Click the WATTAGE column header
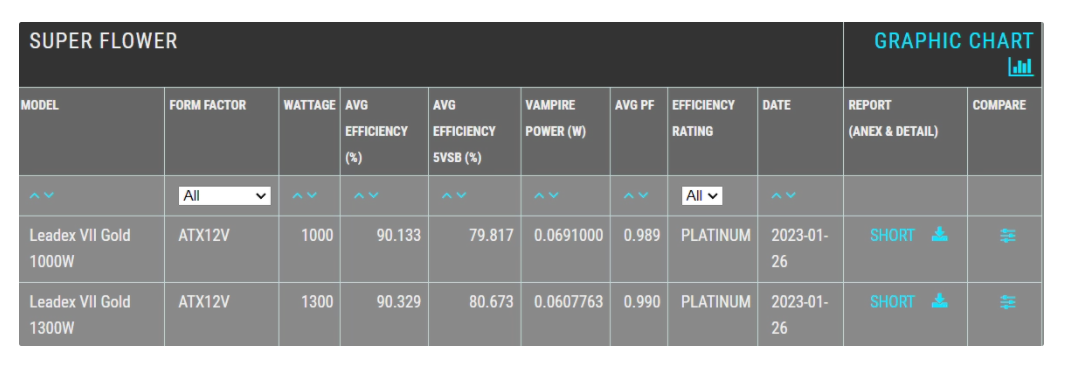This screenshot has height=370, width=1083. pos(309,105)
